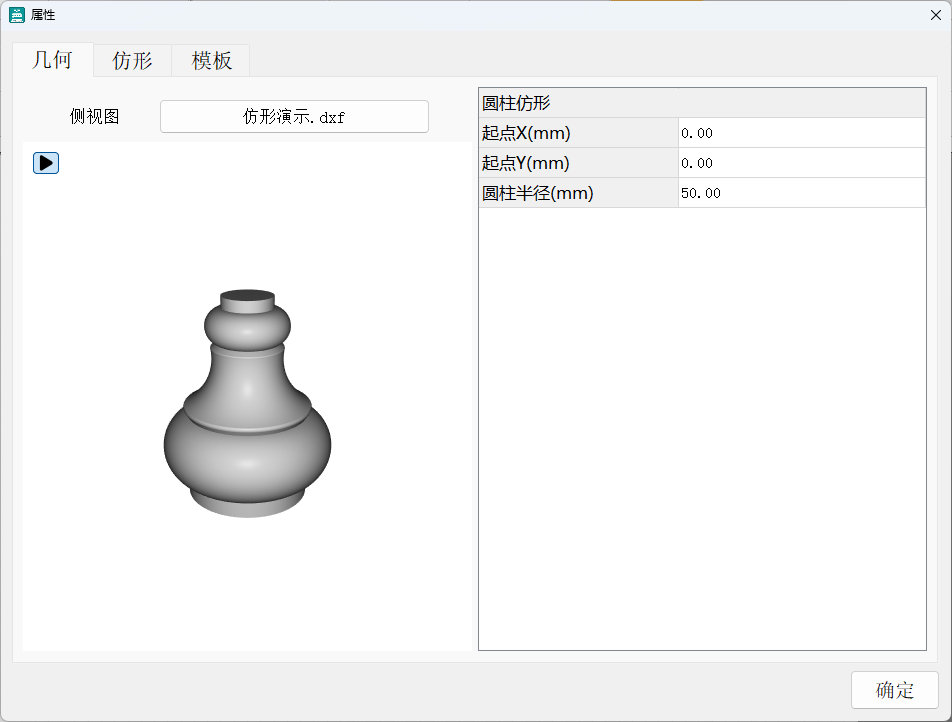Image resolution: width=952 pixels, height=722 pixels.
Task: Select the 模板 tab
Action: click(211, 61)
